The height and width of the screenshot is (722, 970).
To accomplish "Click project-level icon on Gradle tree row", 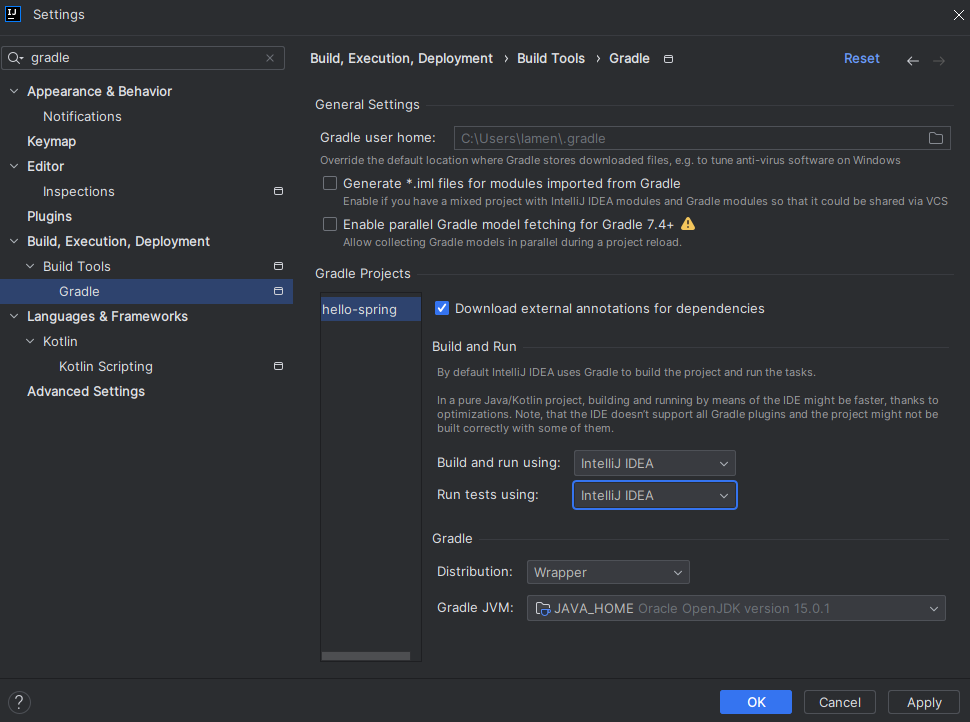I will [278, 291].
